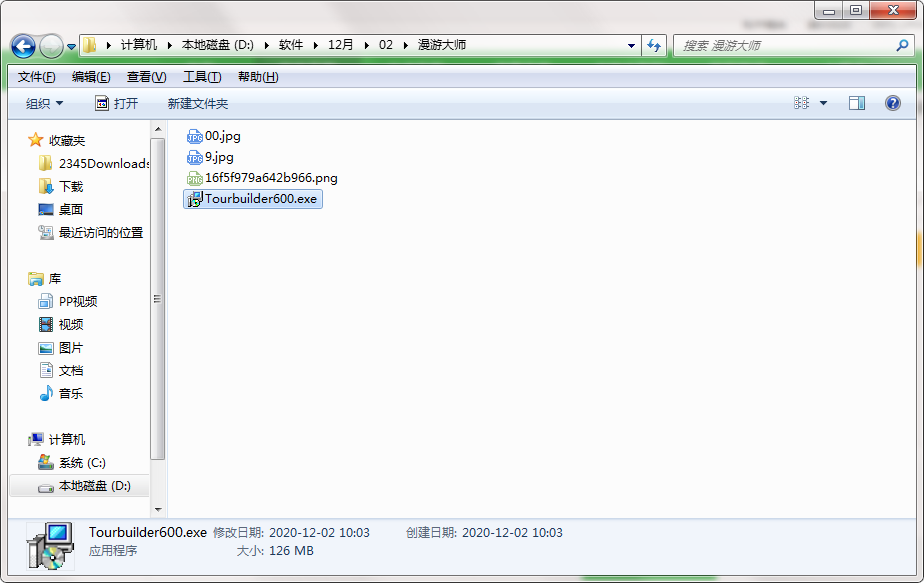Open the 组织 dropdown

44,104
